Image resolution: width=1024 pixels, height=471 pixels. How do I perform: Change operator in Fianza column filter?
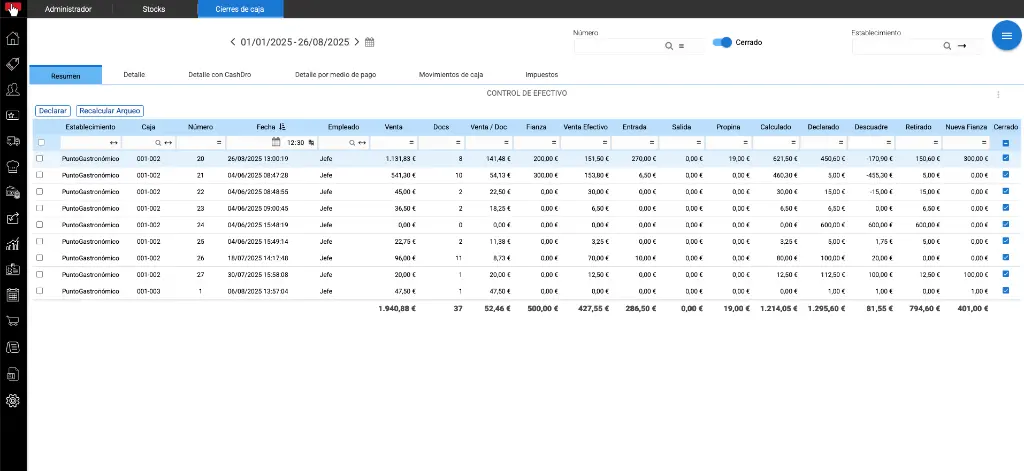point(553,142)
